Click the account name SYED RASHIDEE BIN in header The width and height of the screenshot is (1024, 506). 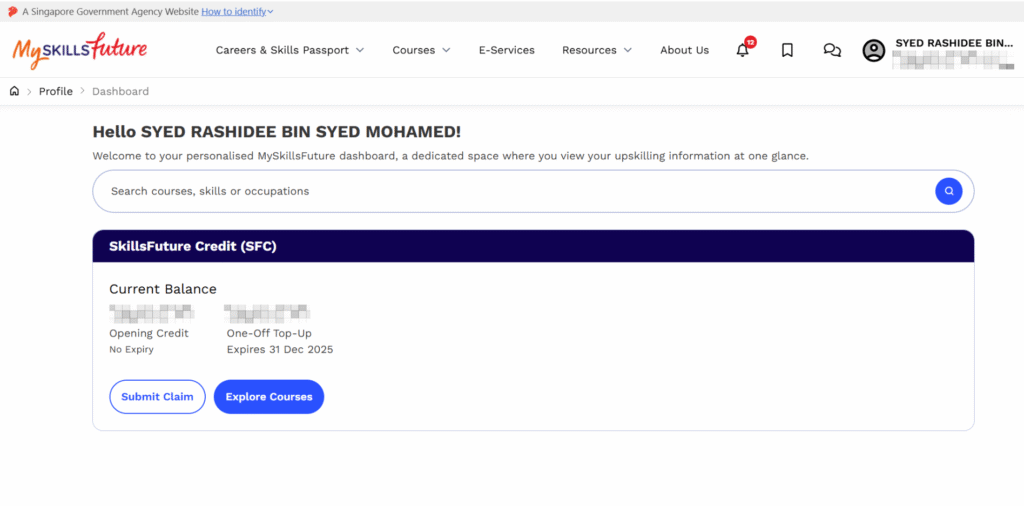coord(953,44)
